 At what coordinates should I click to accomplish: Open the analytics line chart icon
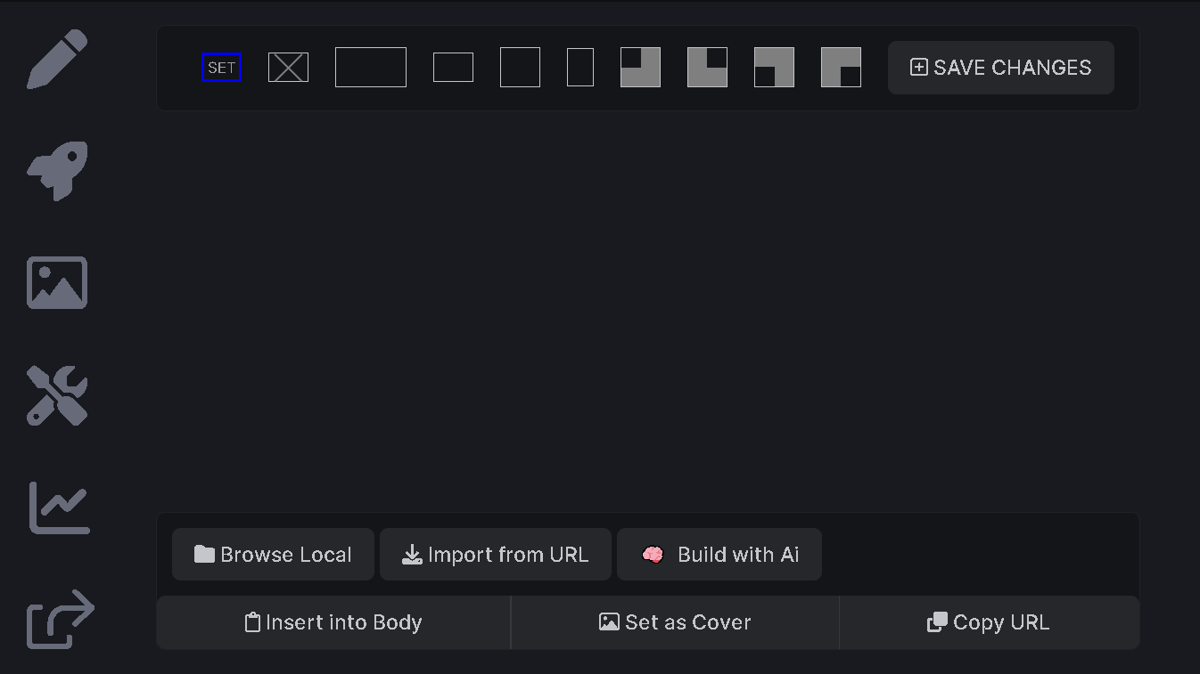click(x=59, y=507)
